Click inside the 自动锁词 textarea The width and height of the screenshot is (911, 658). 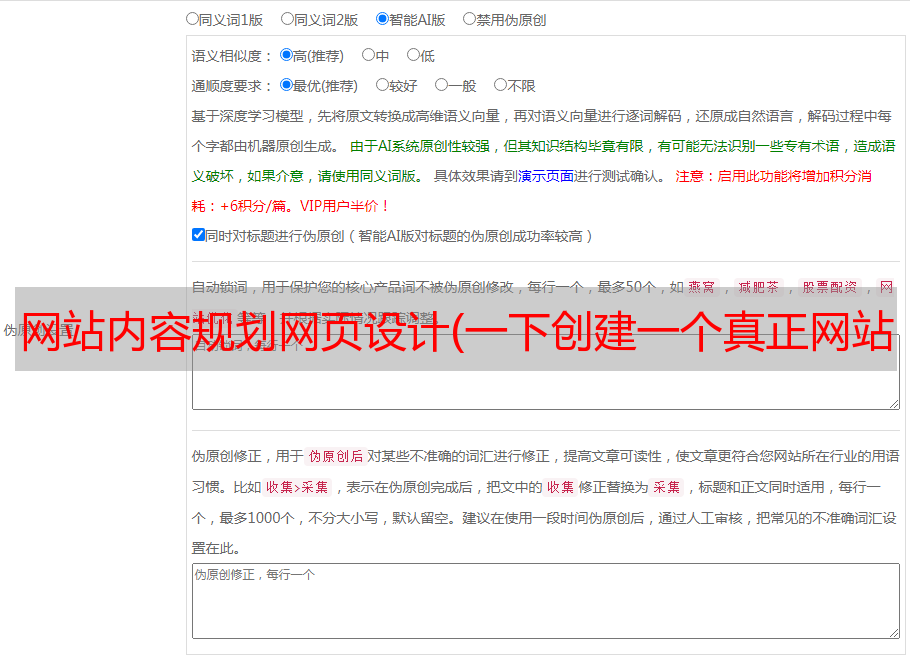point(546,372)
